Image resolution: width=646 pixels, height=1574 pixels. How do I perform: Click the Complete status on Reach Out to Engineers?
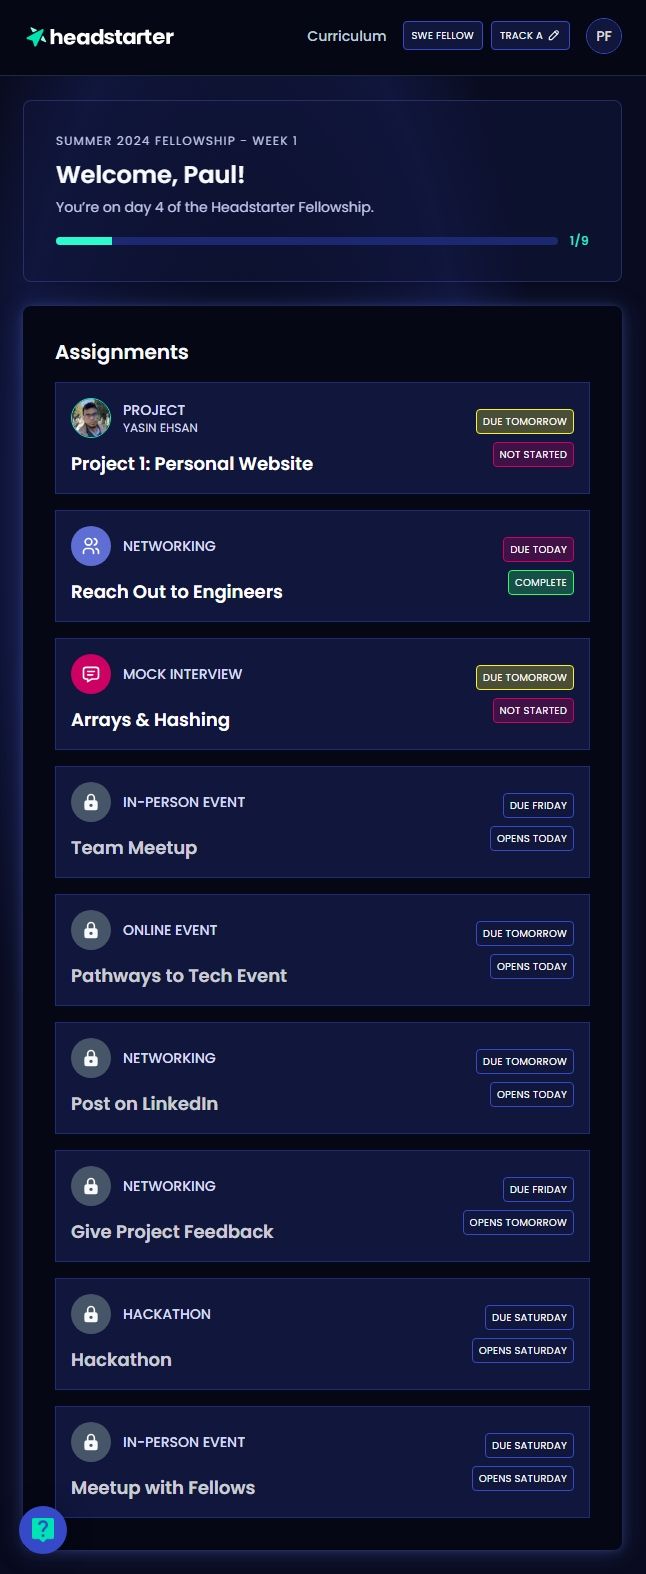(x=541, y=583)
